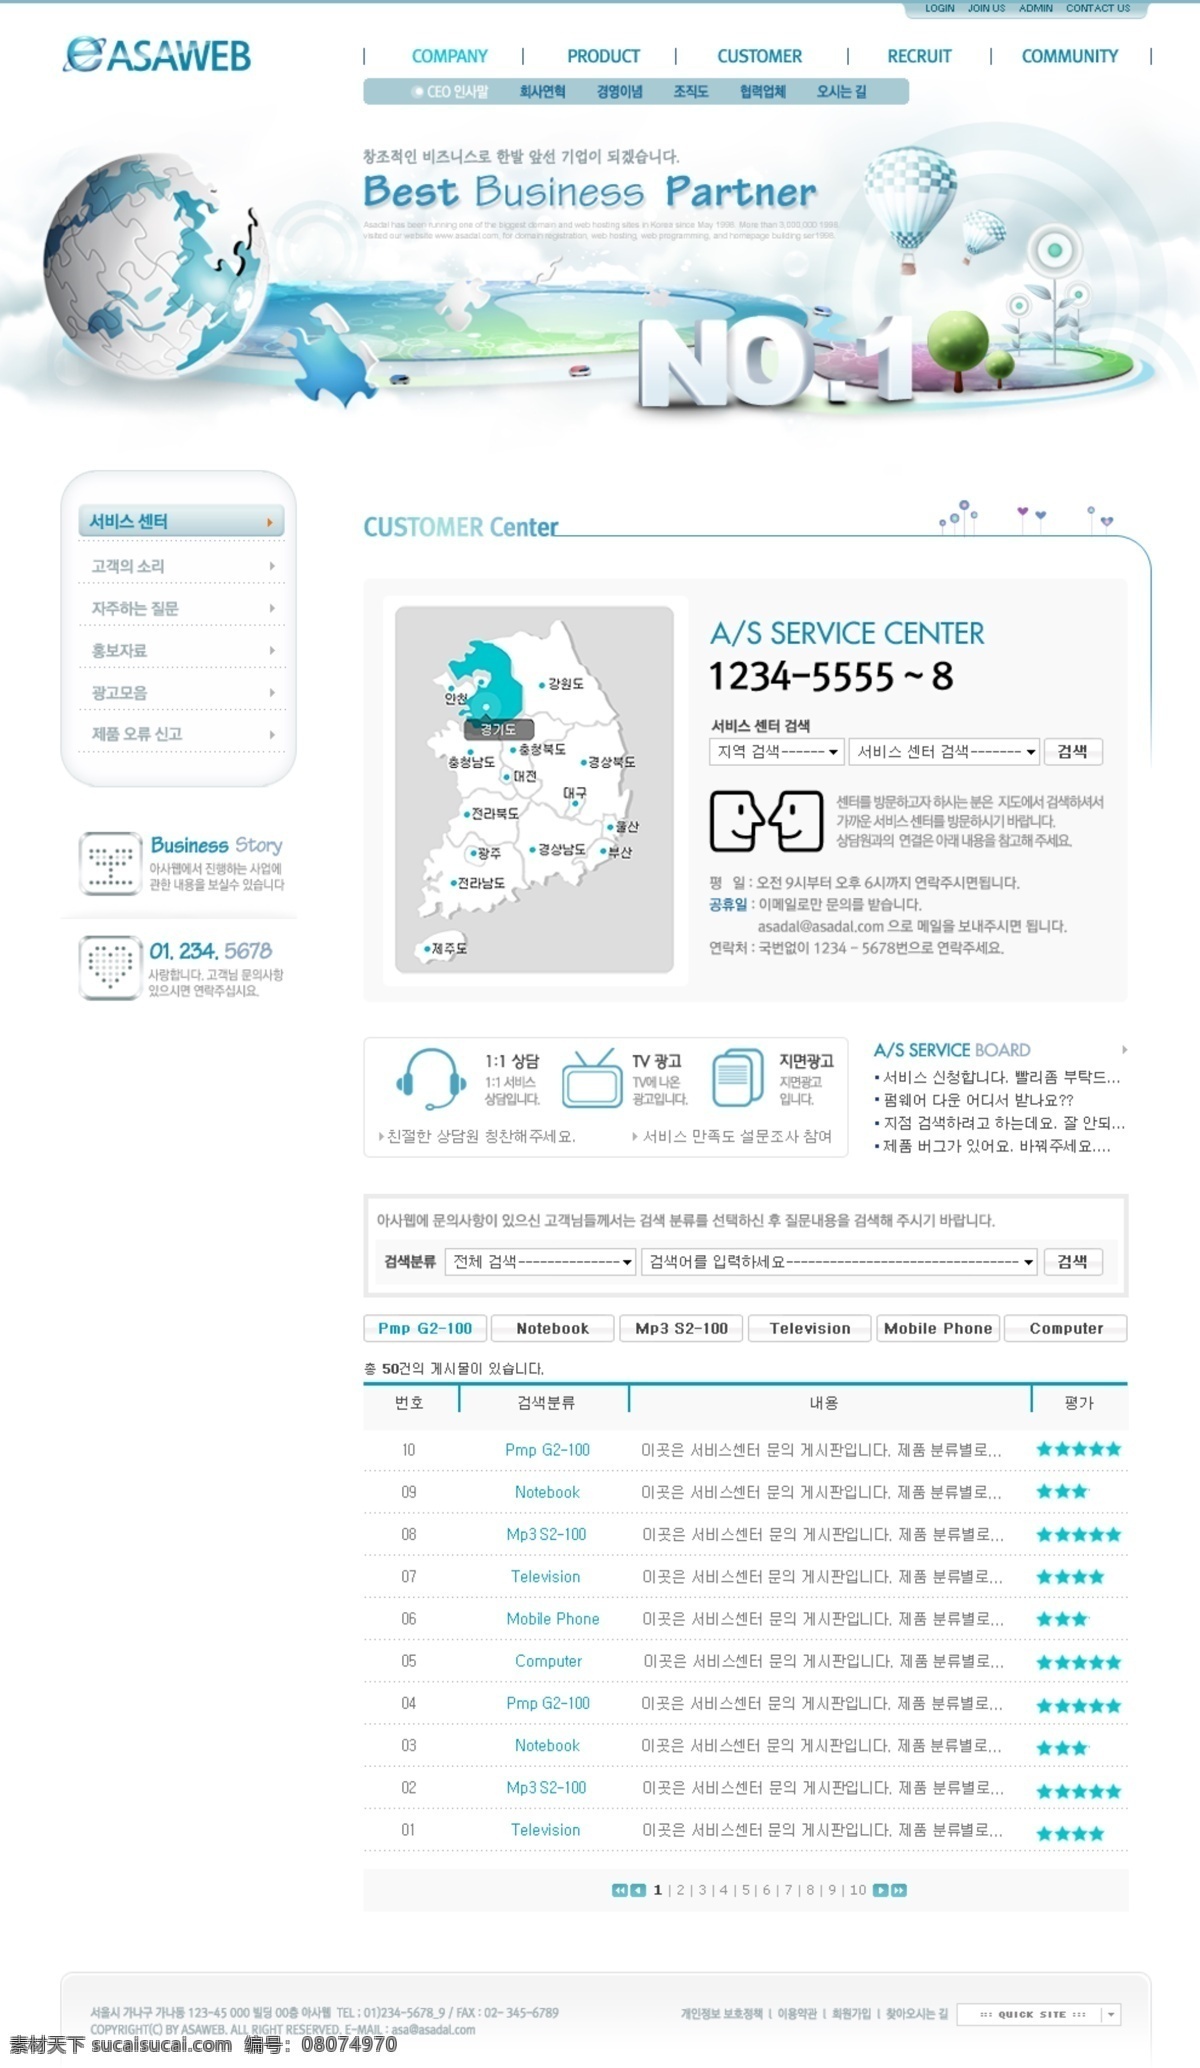Screen dimensions: 1200x2068
Task: Click the arrow next to A/S SERVICE BOARD
Action: [x=1124, y=1050]
